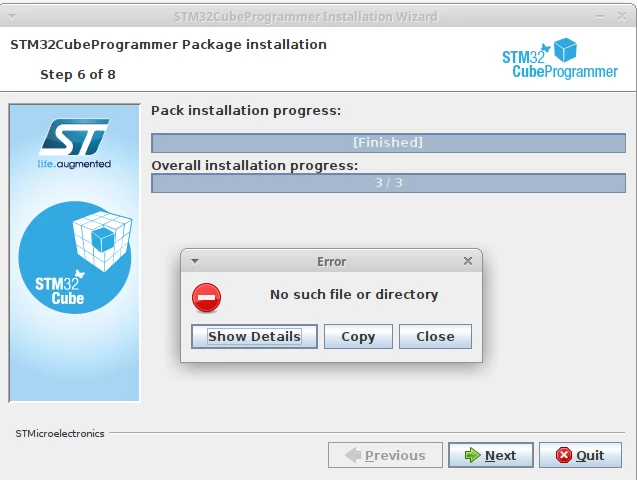
Task: Quit the installation wizard
Action: click(x=580, y=455)
